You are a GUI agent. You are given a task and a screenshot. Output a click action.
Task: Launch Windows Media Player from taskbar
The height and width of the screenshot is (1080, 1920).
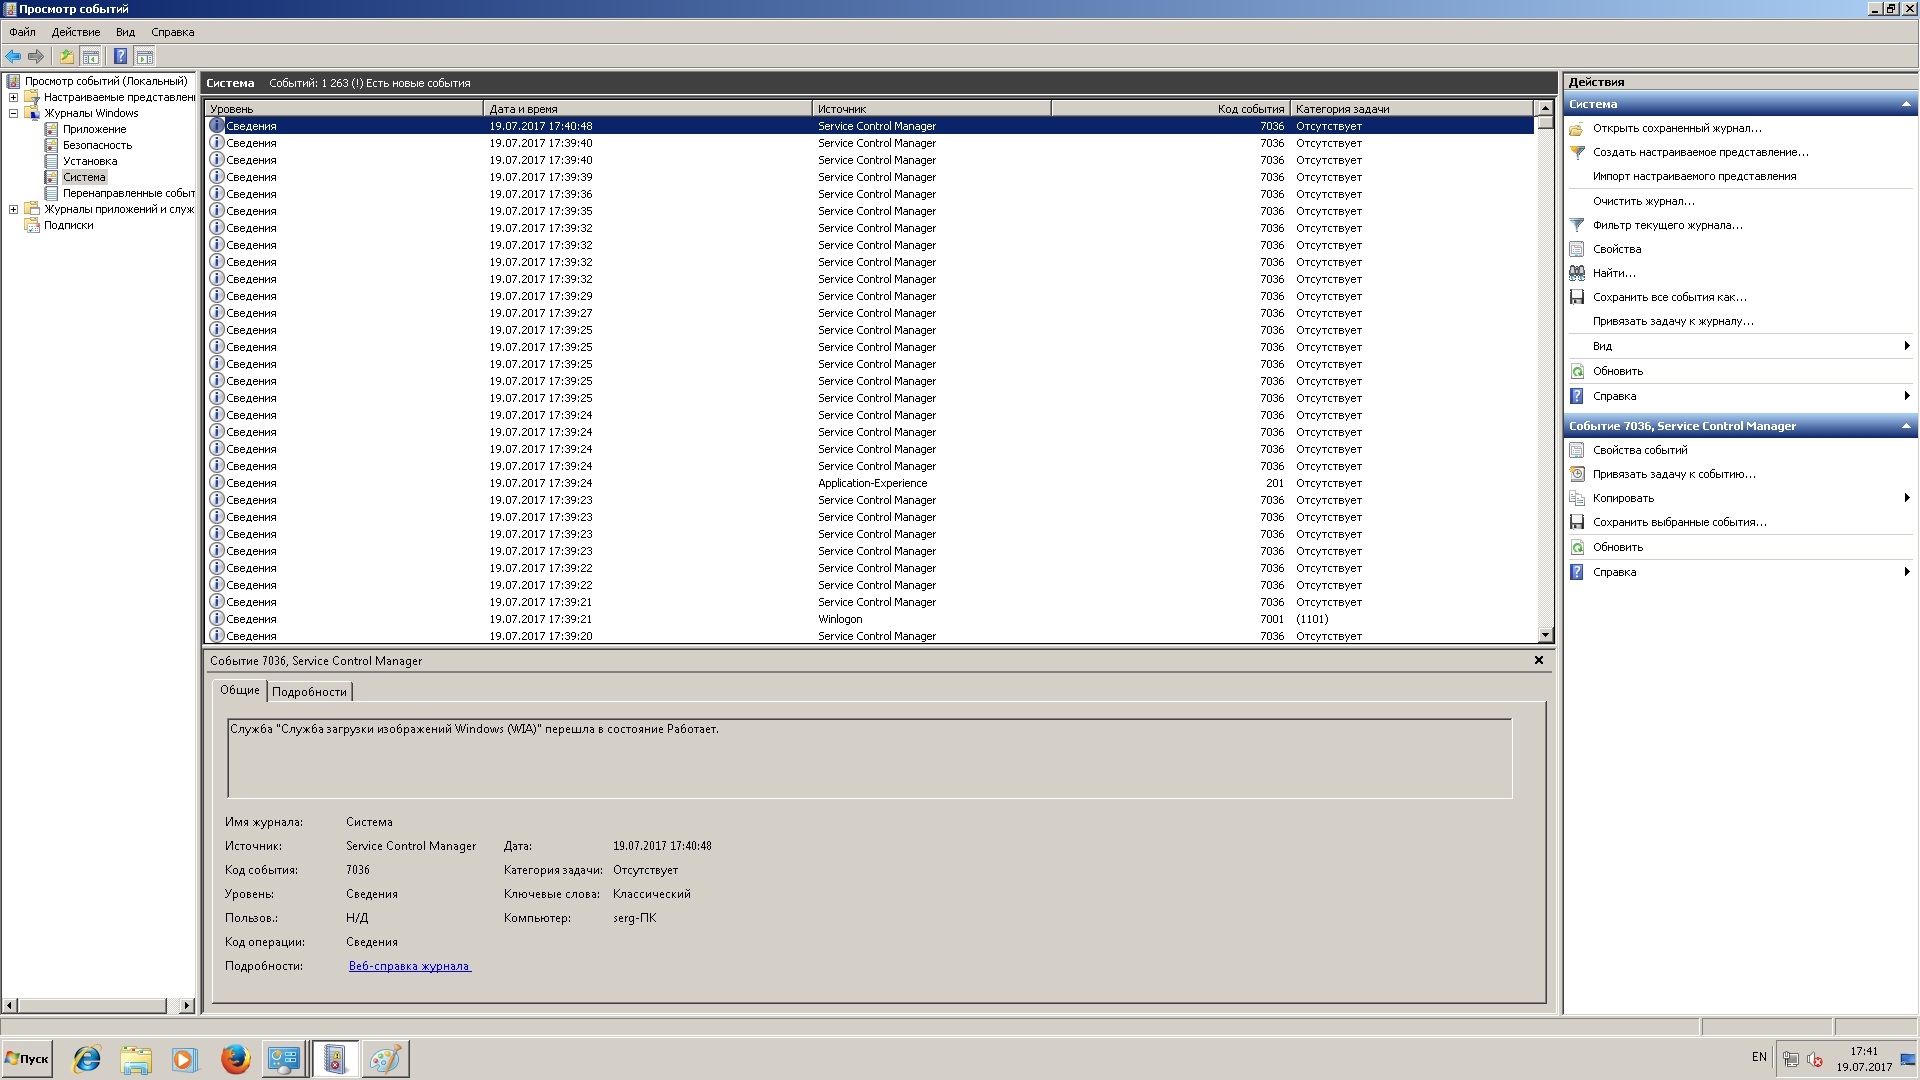pyautogui.click(x=185, y=1059)
